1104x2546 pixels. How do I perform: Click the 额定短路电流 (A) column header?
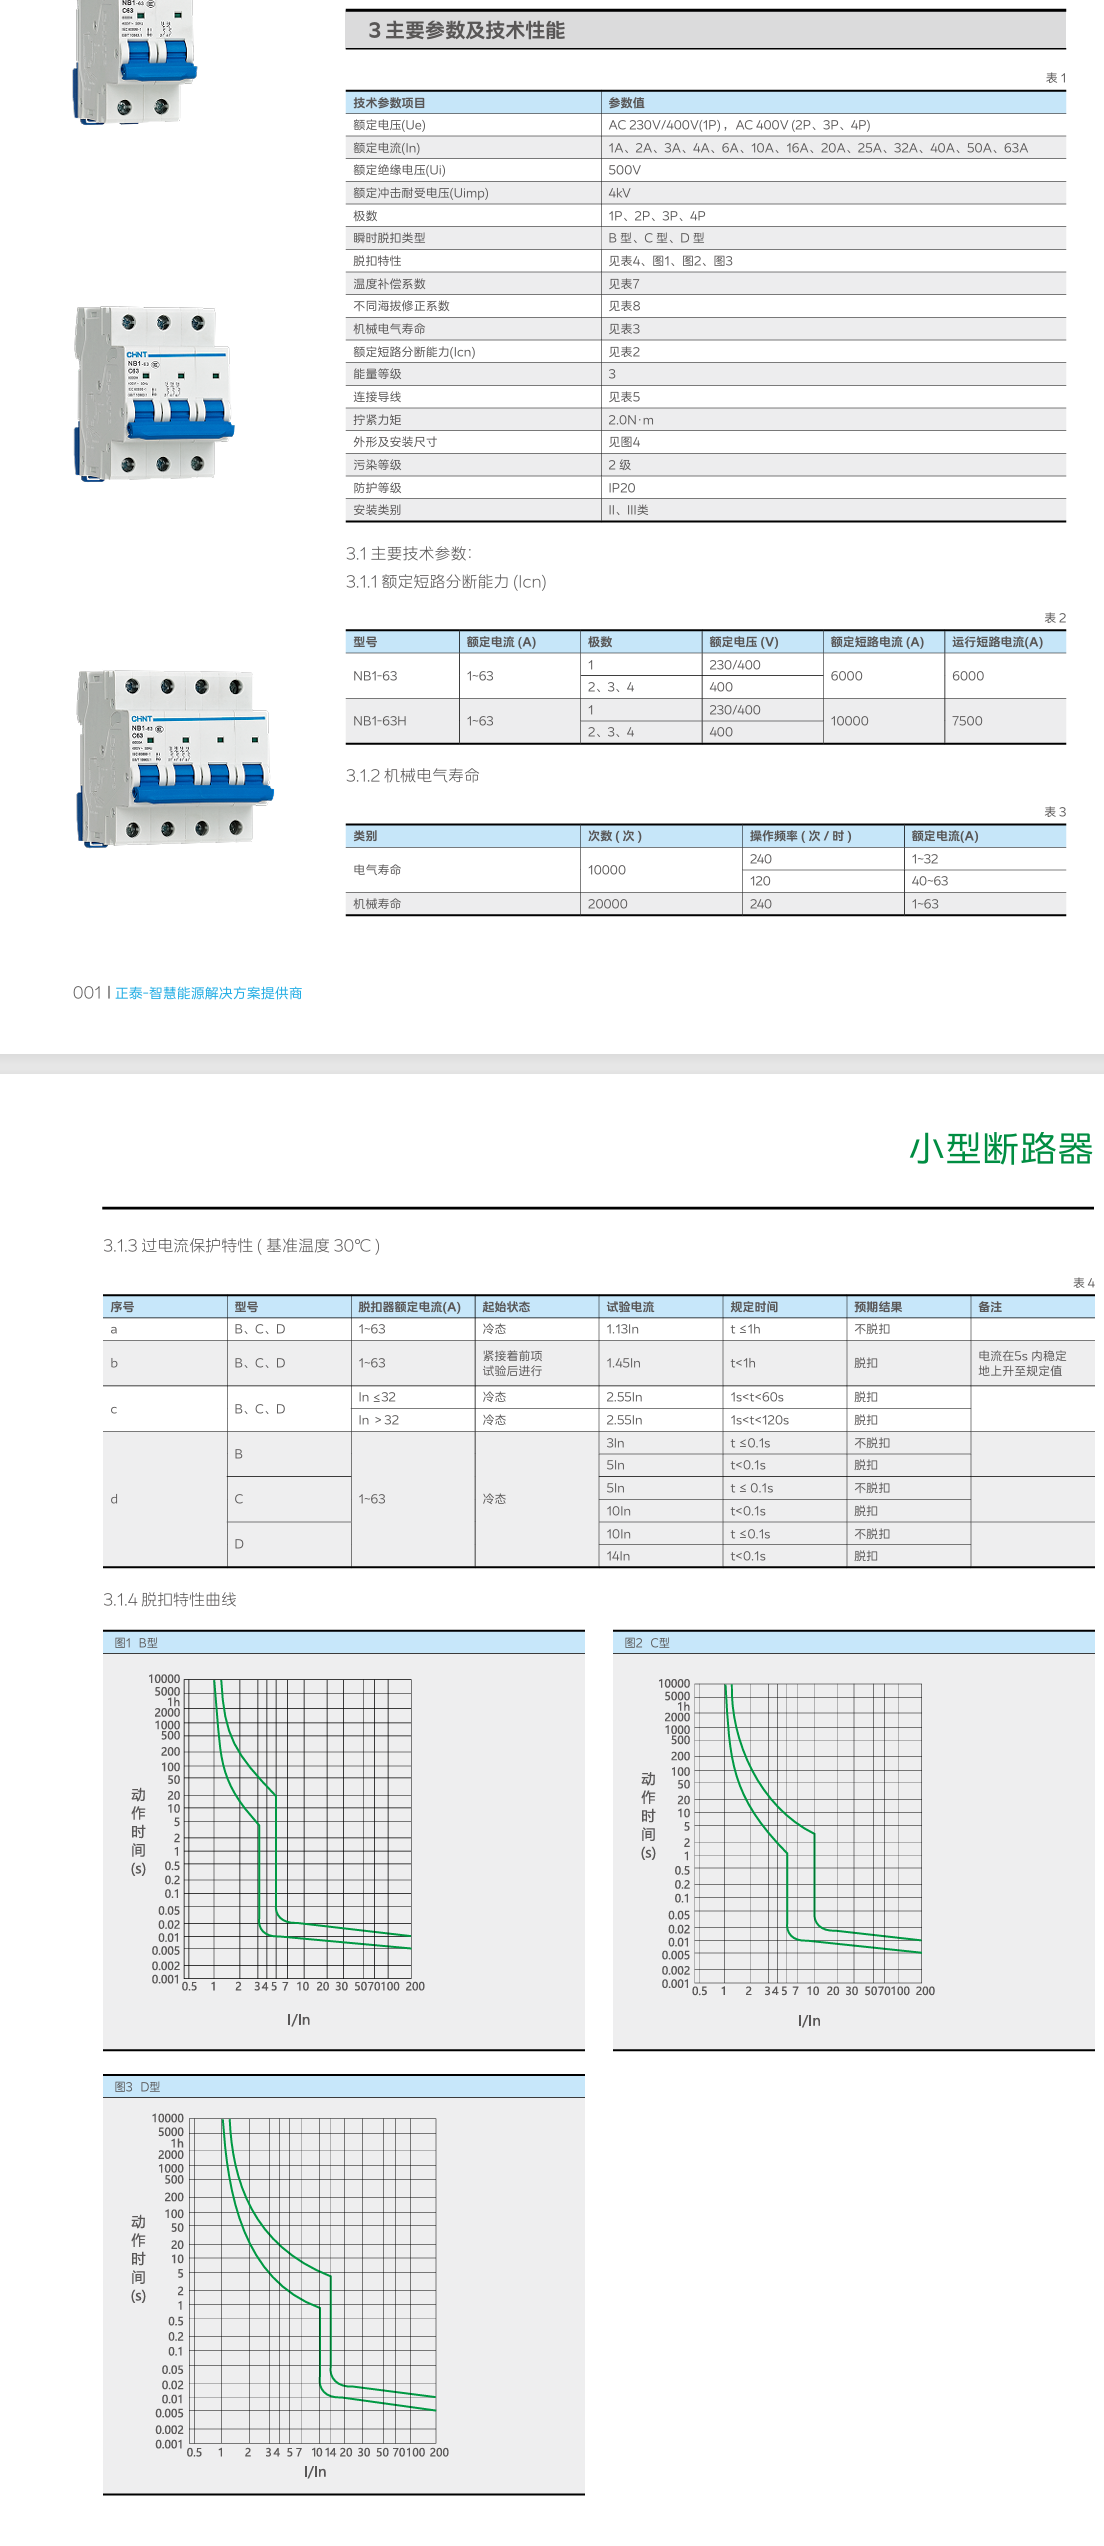pos(877,642)
